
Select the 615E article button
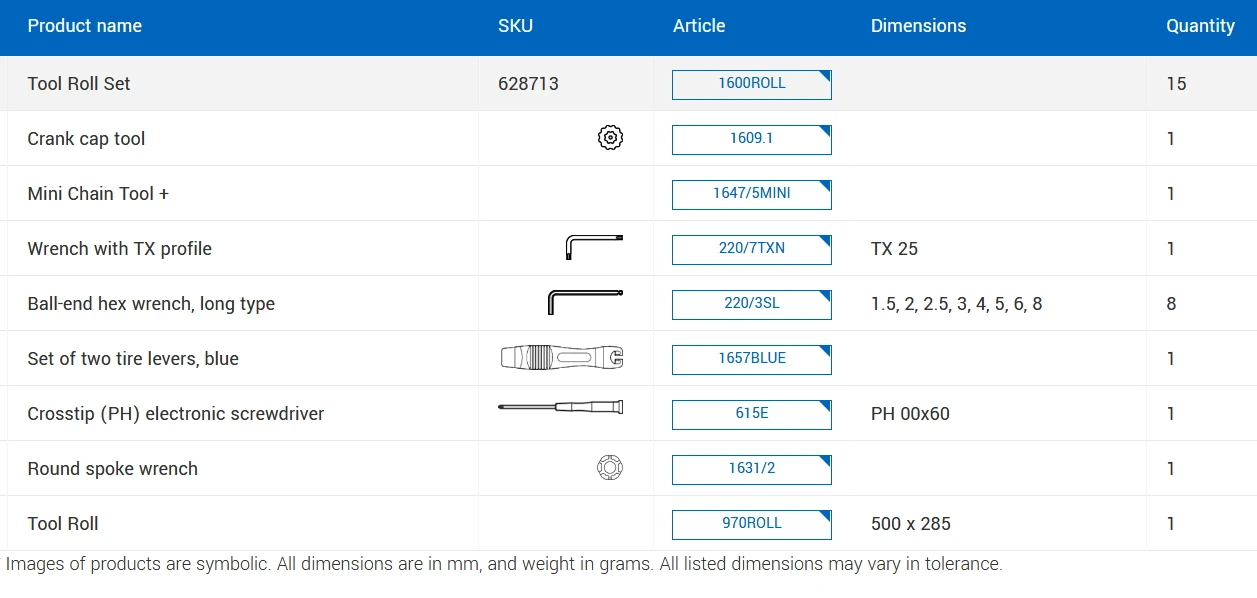(x=751, y=414)
